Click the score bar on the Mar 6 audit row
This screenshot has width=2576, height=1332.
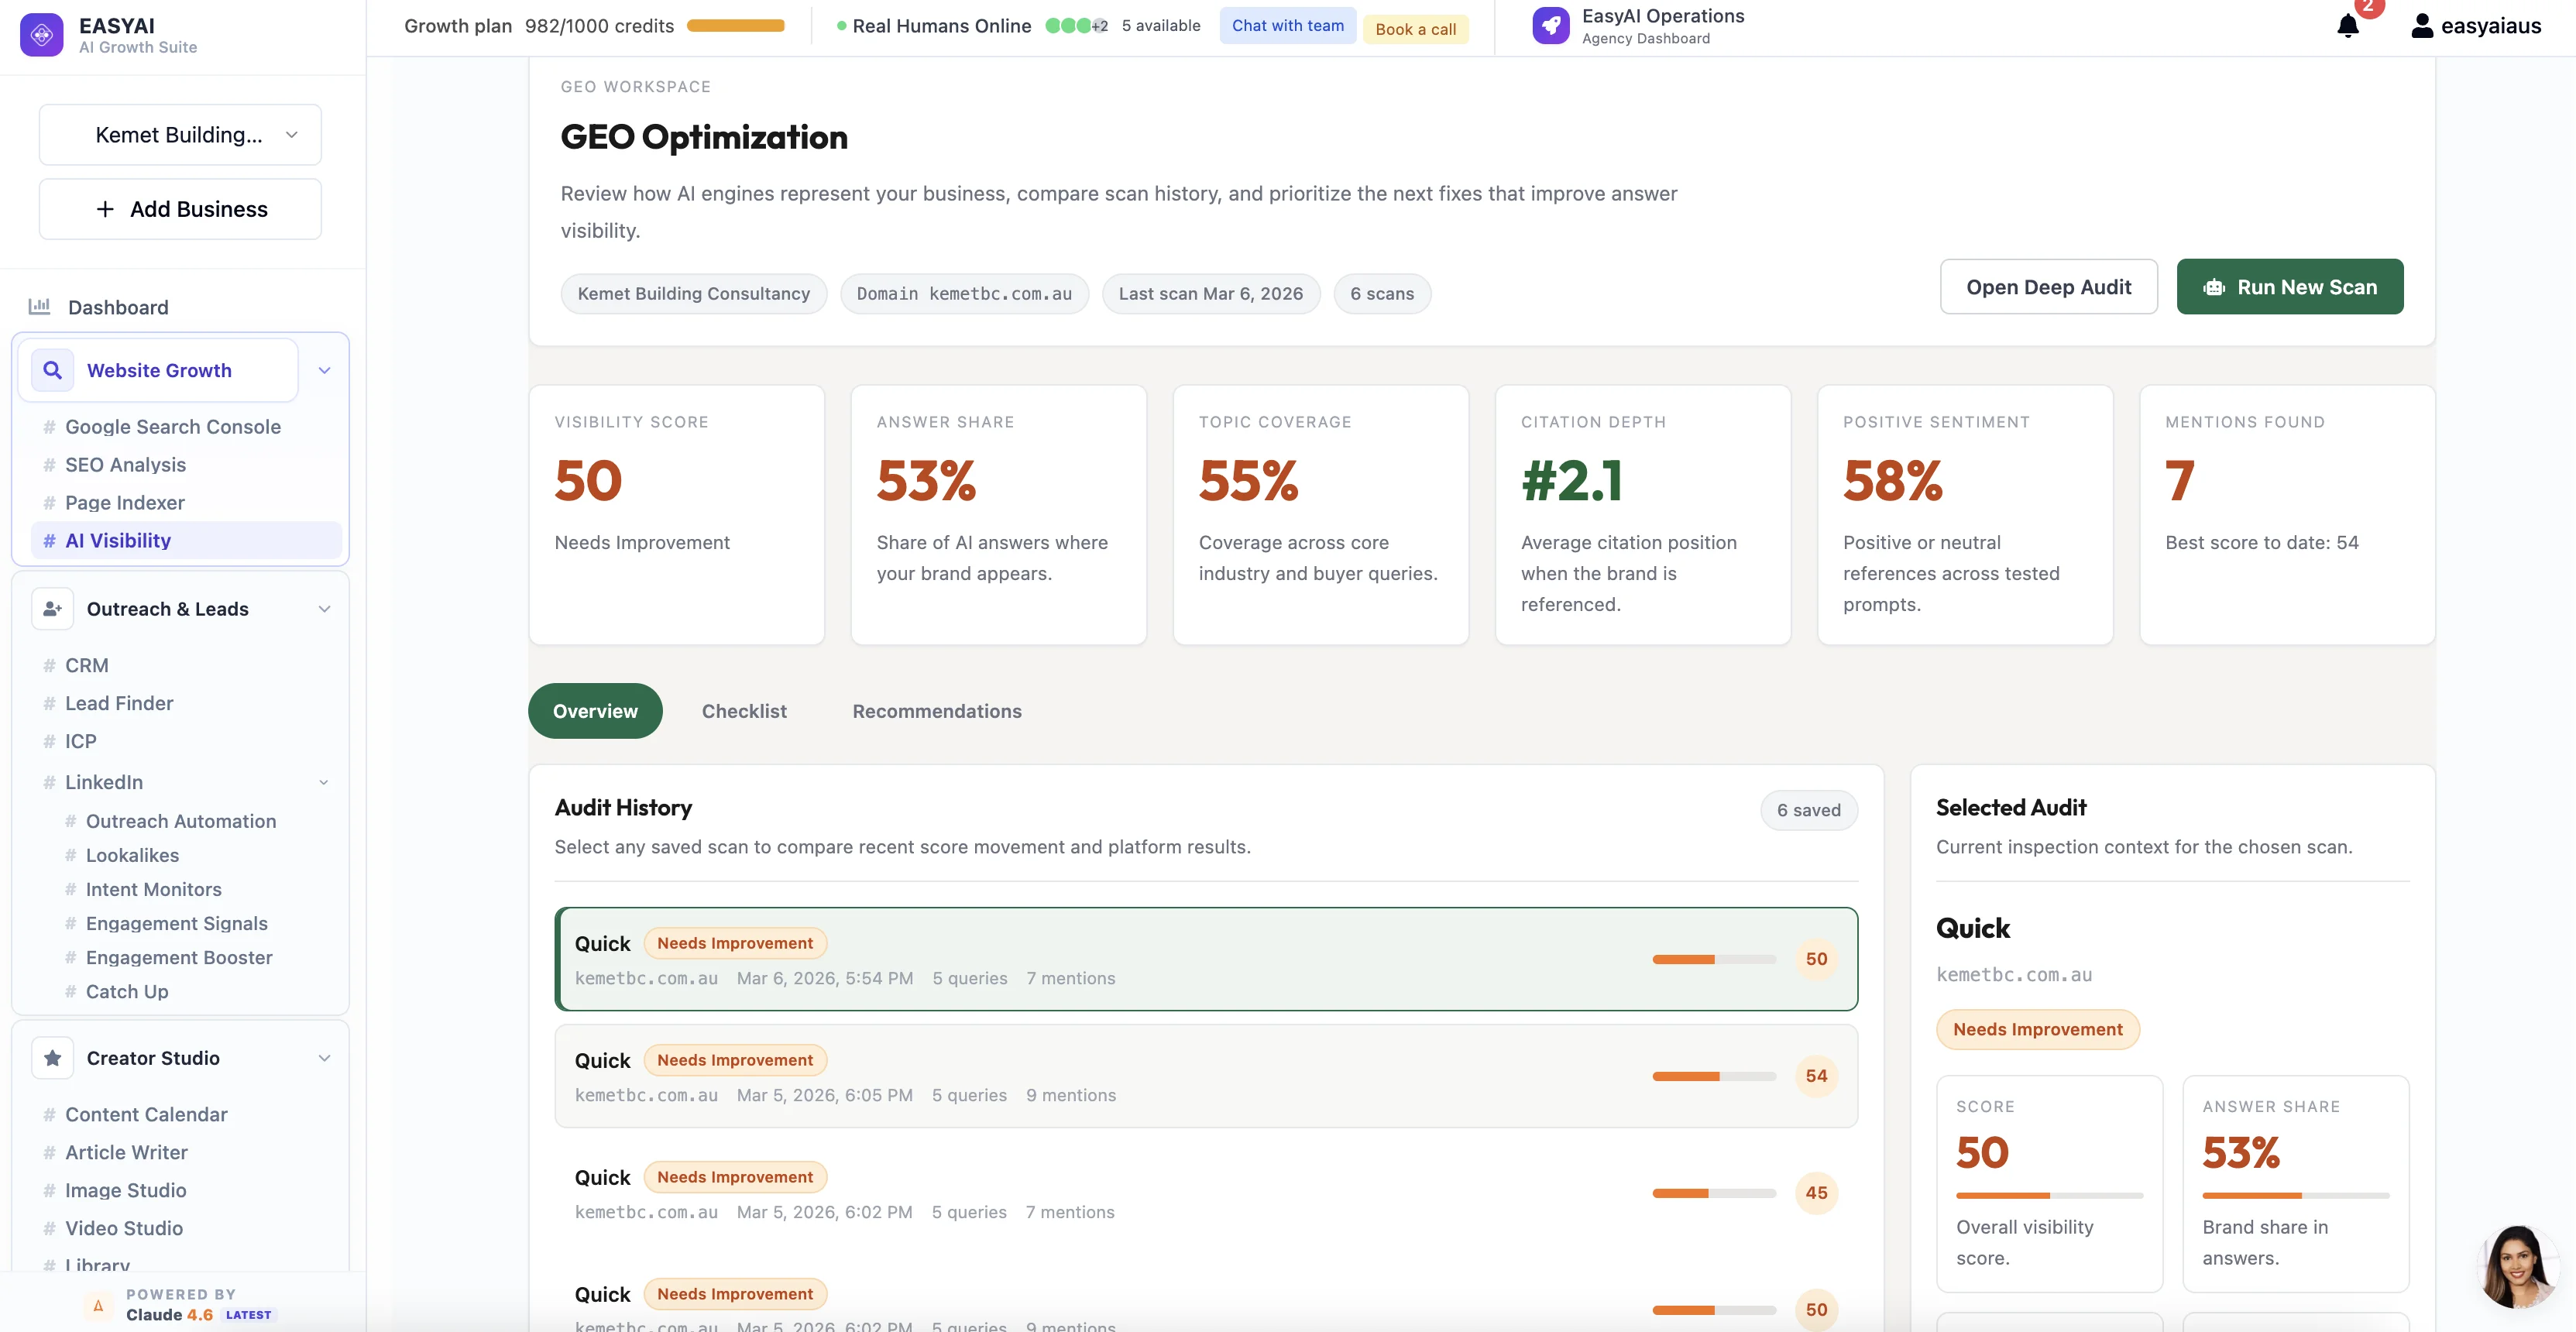pos(1714,959)
